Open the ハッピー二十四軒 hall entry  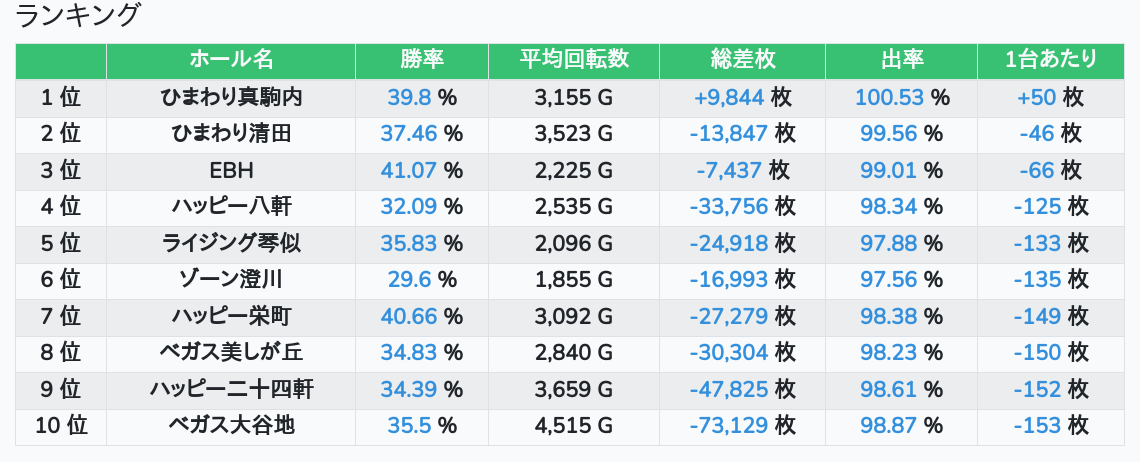[231, 389]
